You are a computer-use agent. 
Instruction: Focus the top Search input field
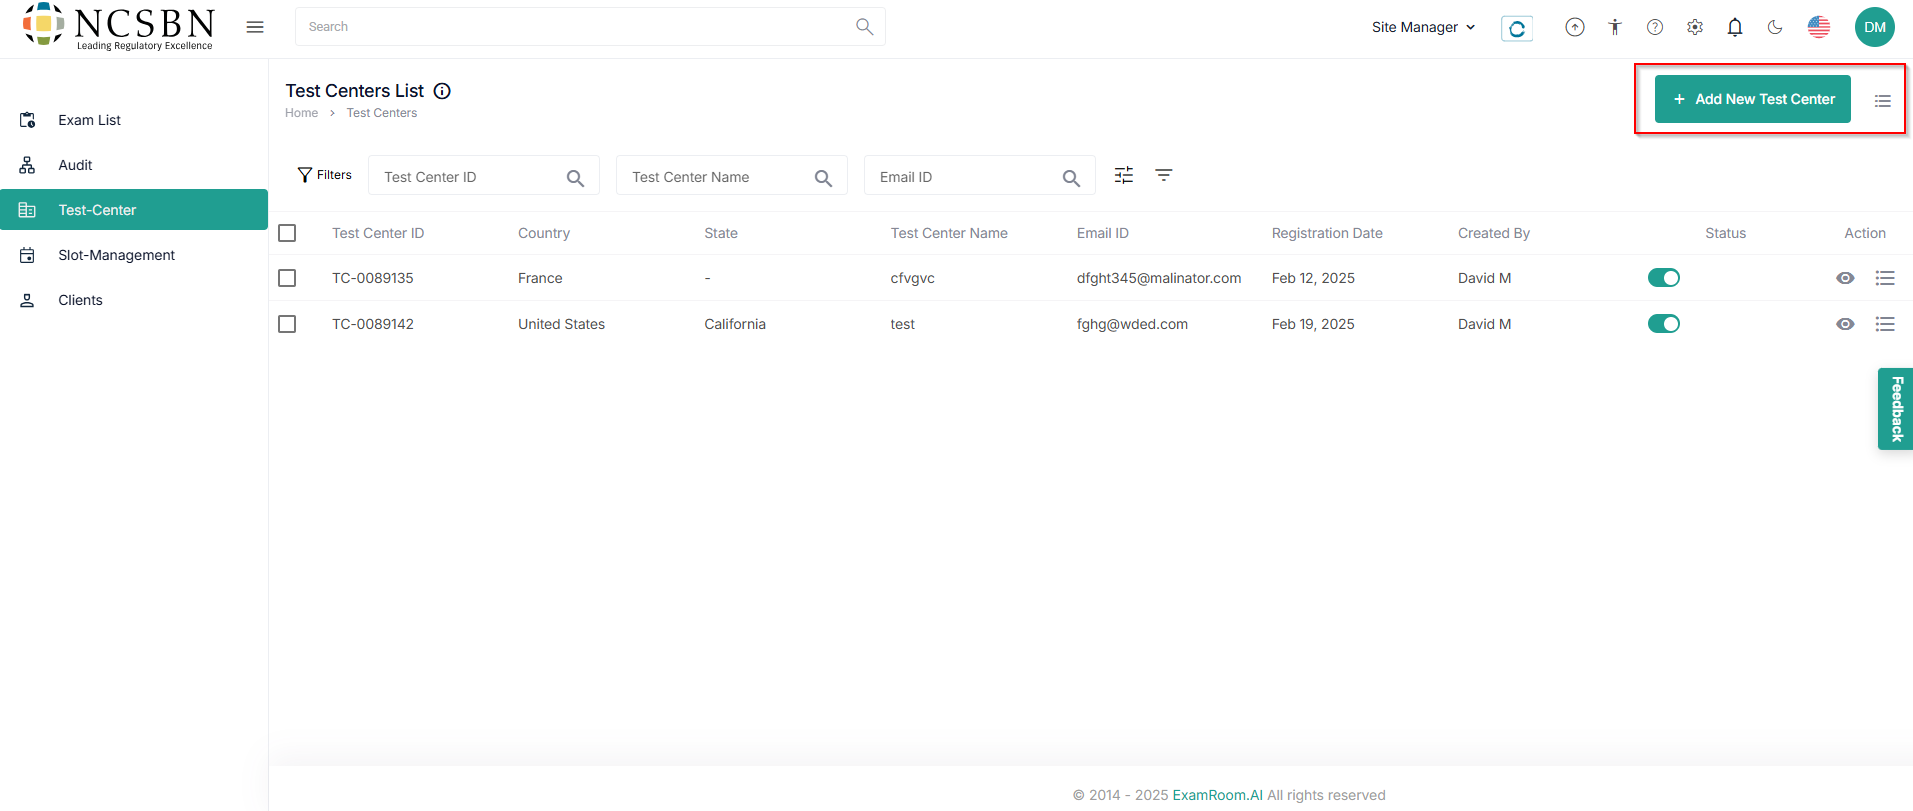590,27
